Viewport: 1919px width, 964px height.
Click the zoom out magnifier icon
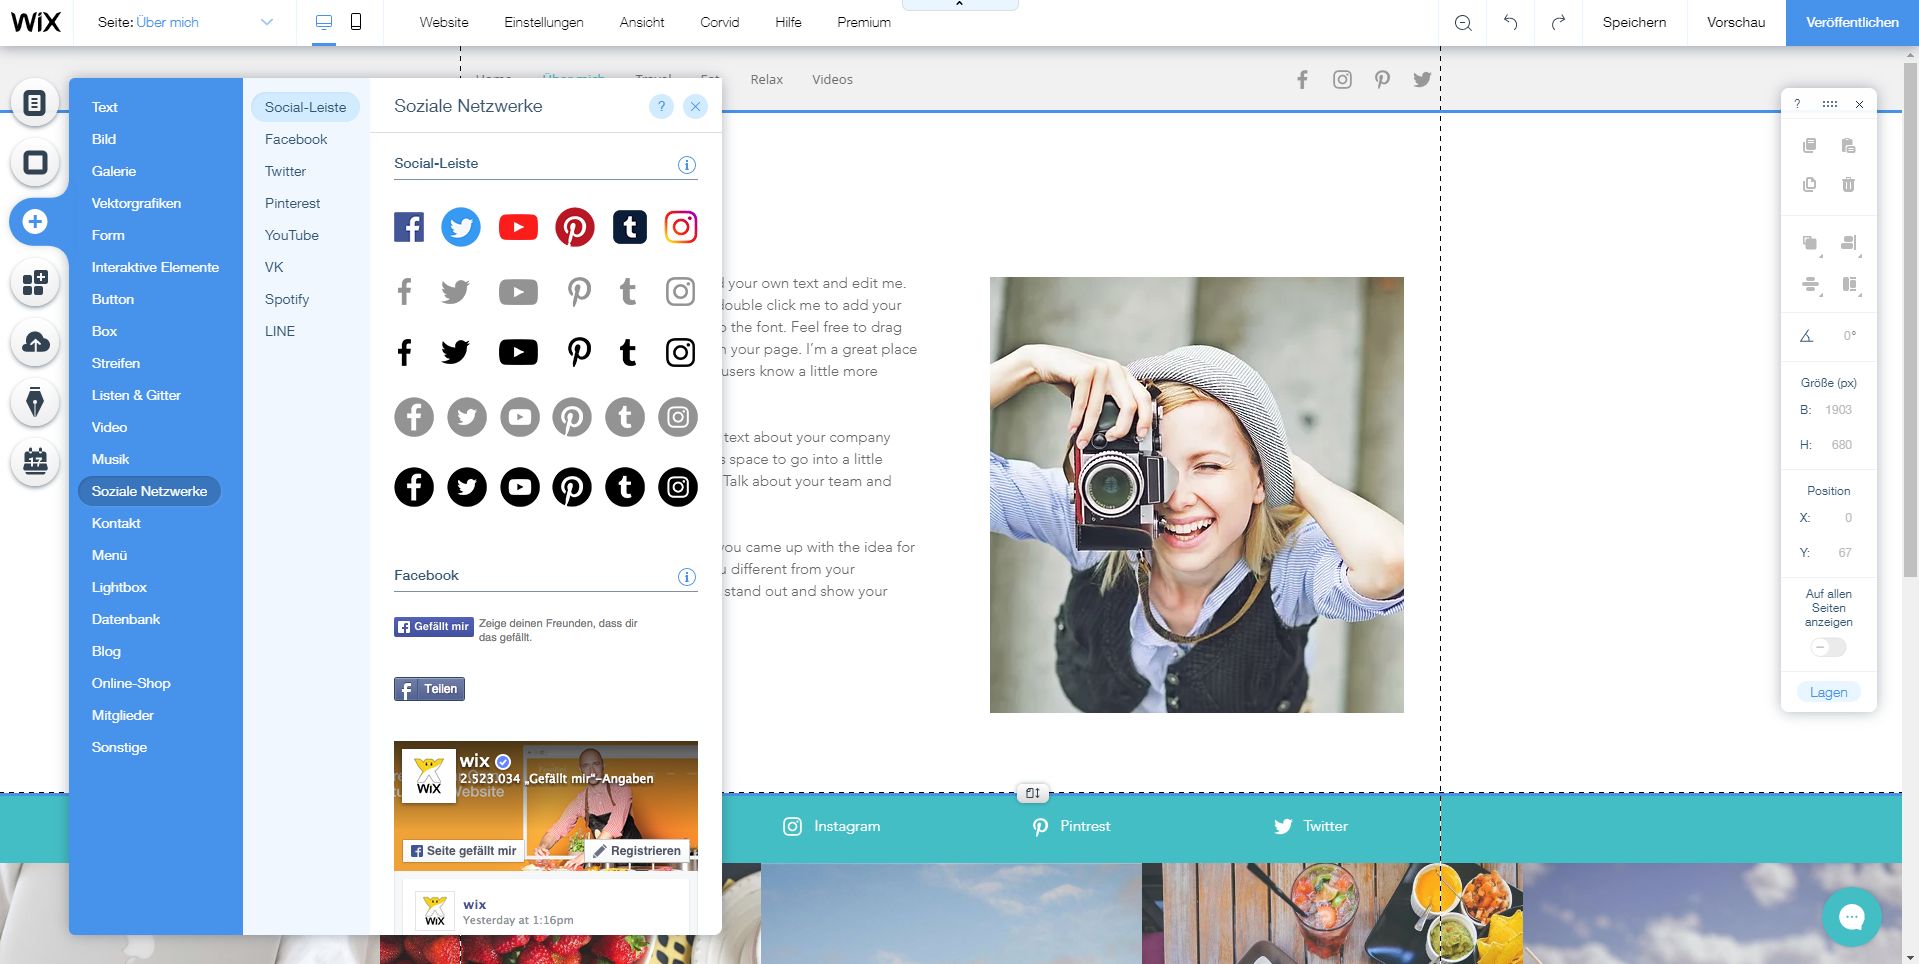tap(1463, 23)
